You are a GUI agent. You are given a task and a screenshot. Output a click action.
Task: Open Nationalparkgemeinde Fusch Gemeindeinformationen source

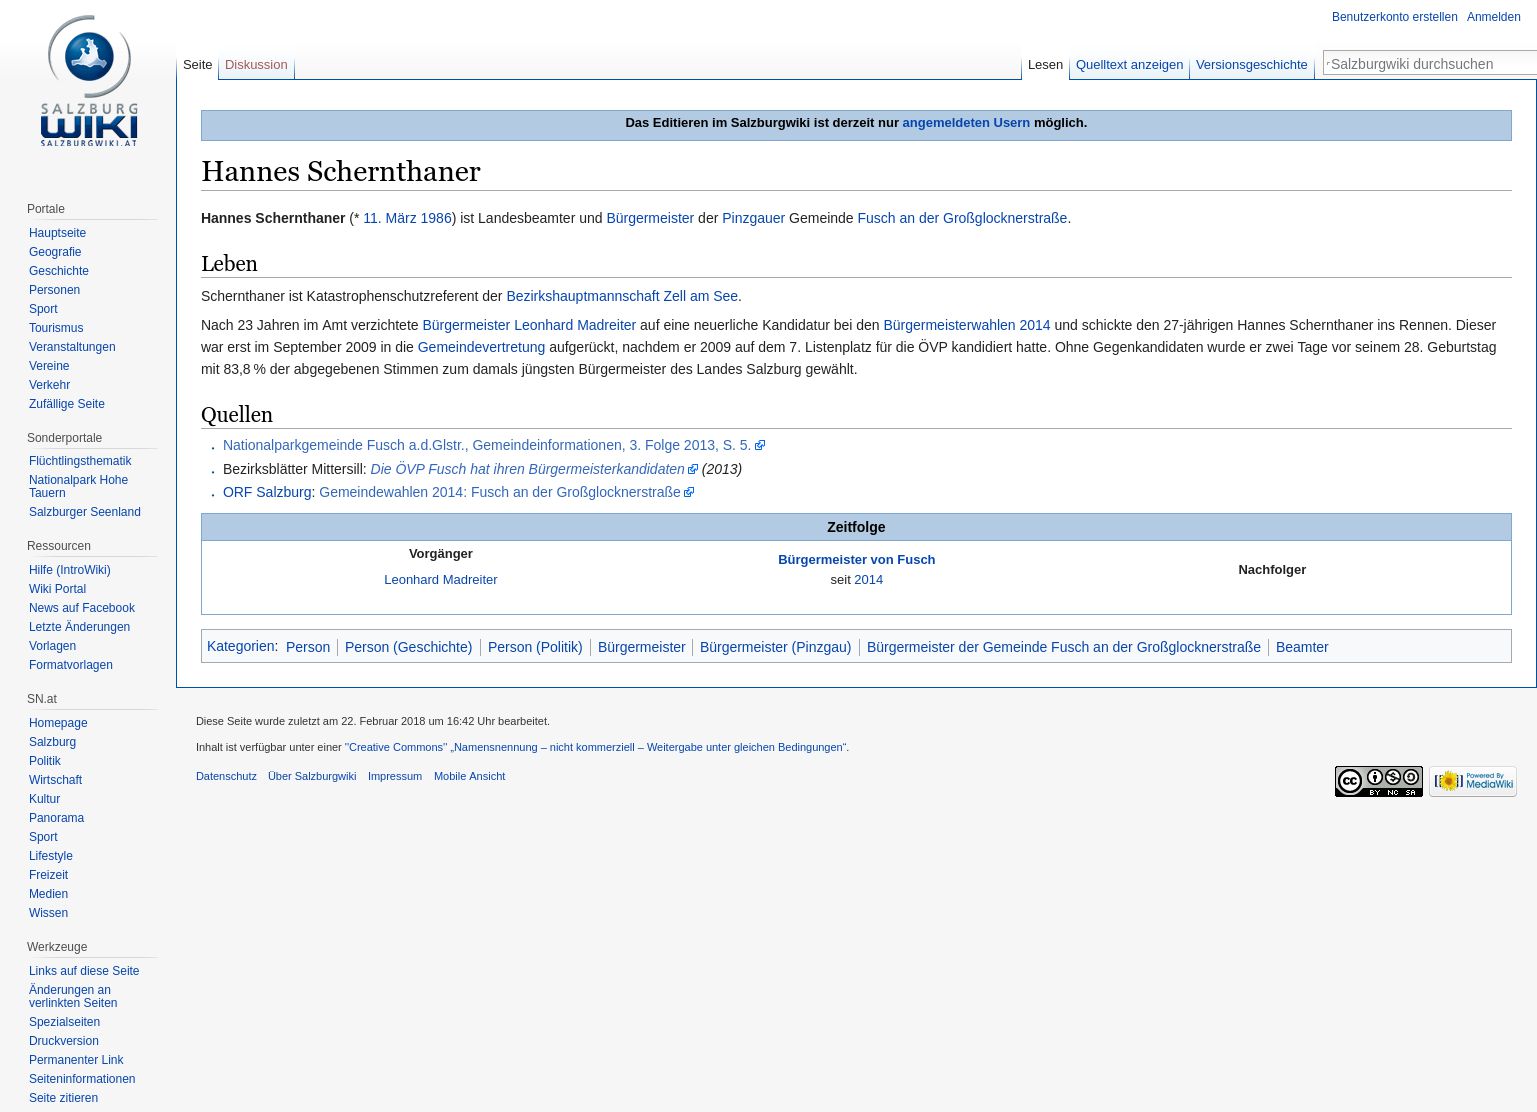487,445
